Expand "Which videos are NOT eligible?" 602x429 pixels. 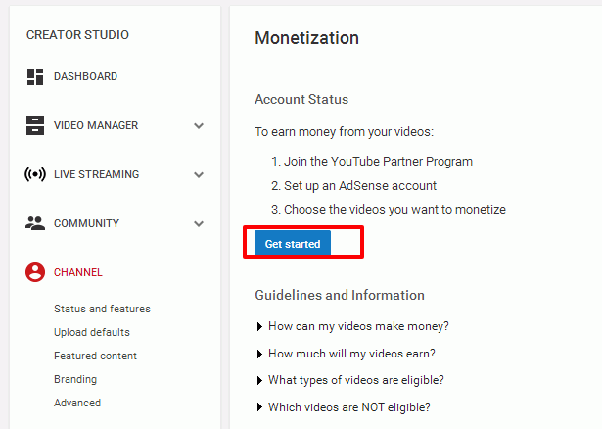[x=343, y=407]
